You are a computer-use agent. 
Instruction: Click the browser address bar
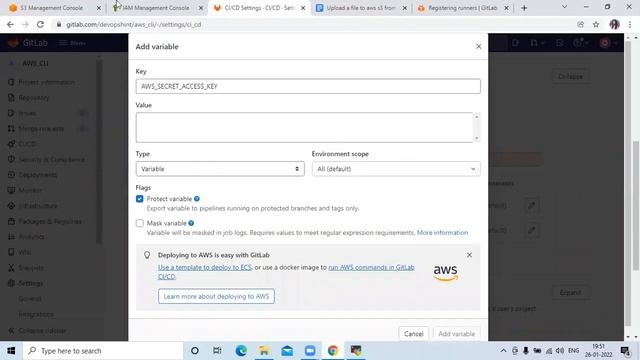[314, 24]
